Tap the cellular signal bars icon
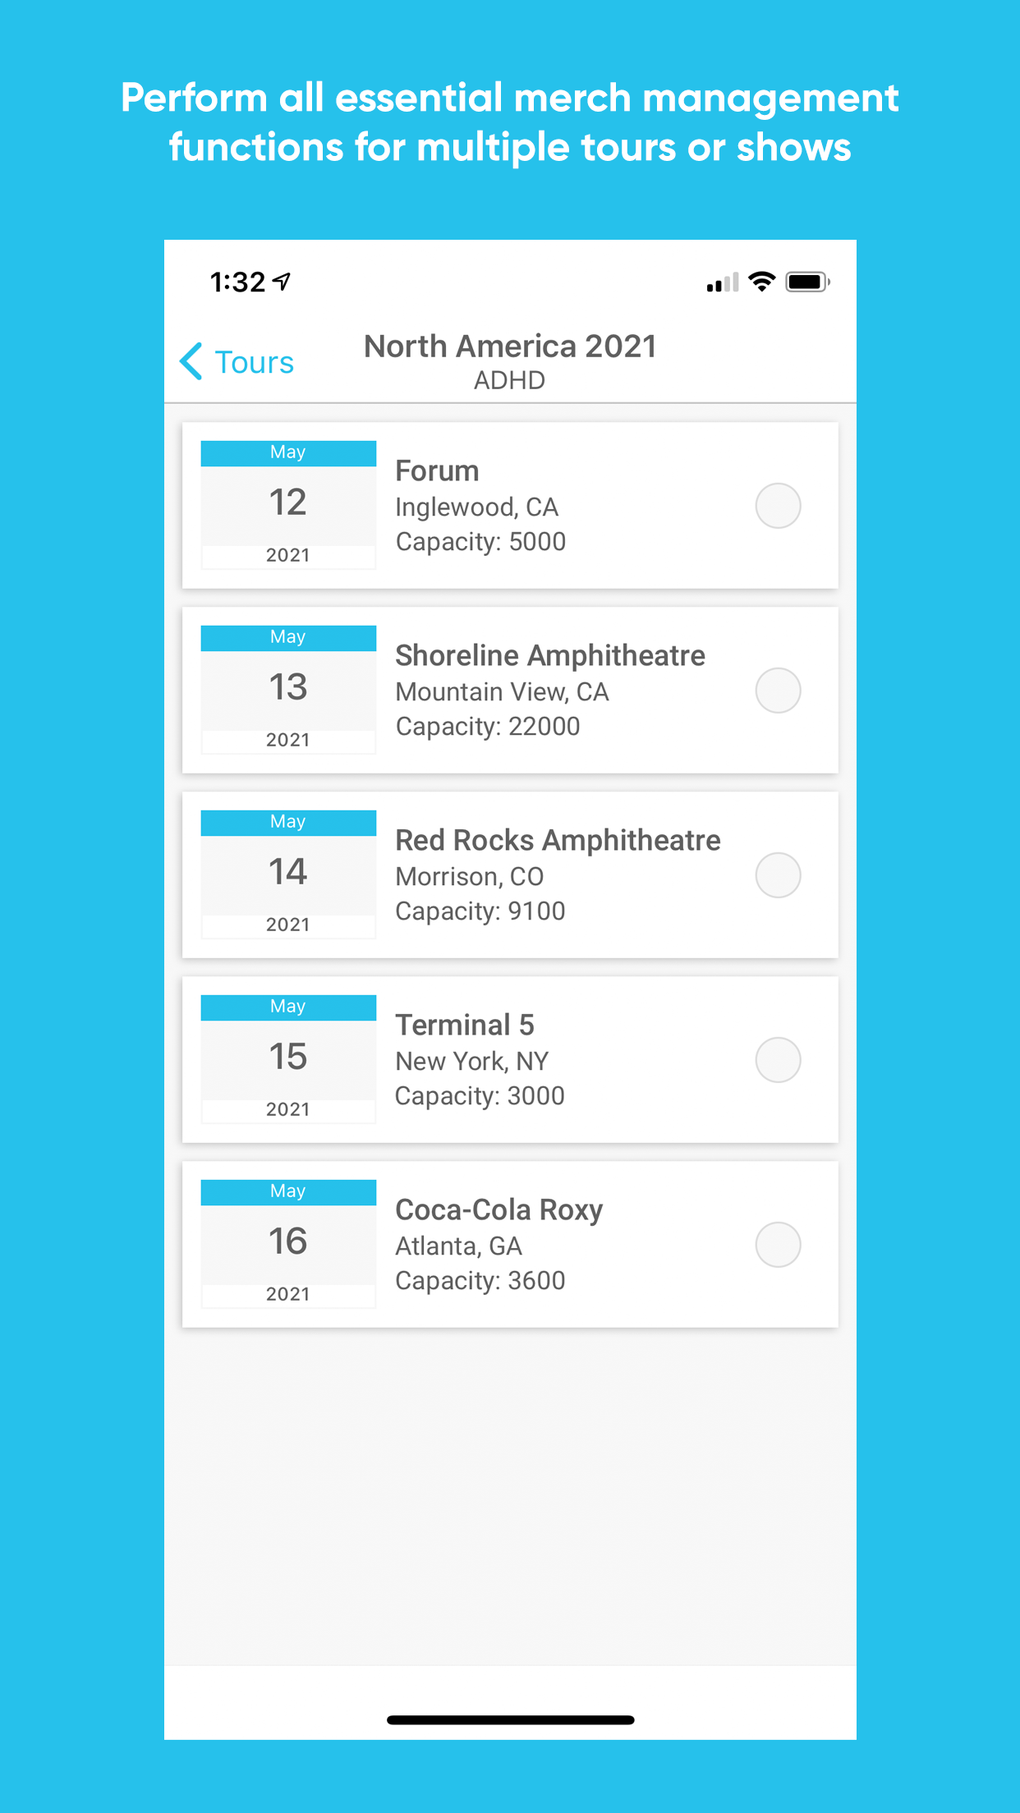Viewport: 1020px width, 1813px height. 722,283
